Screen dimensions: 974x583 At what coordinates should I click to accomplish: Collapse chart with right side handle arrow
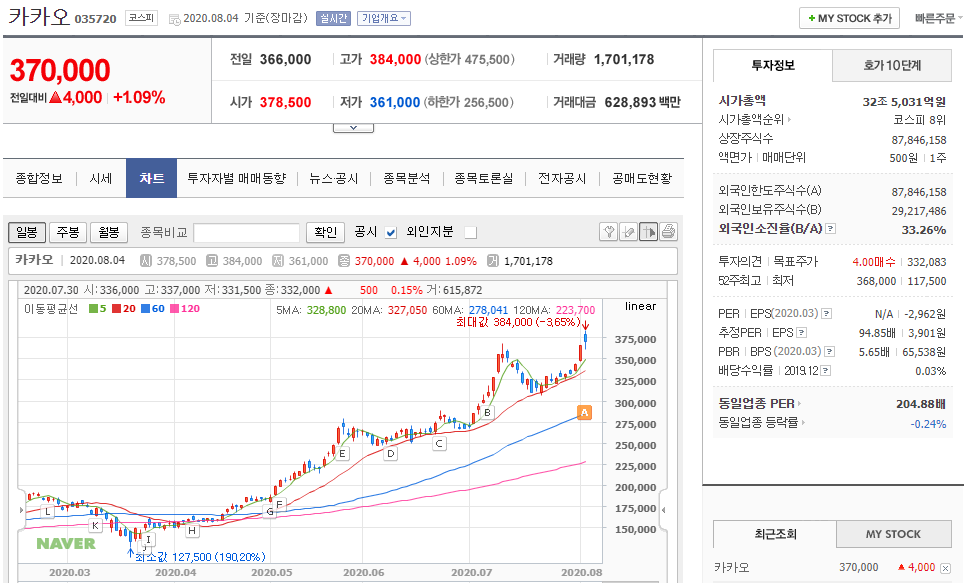663,510
